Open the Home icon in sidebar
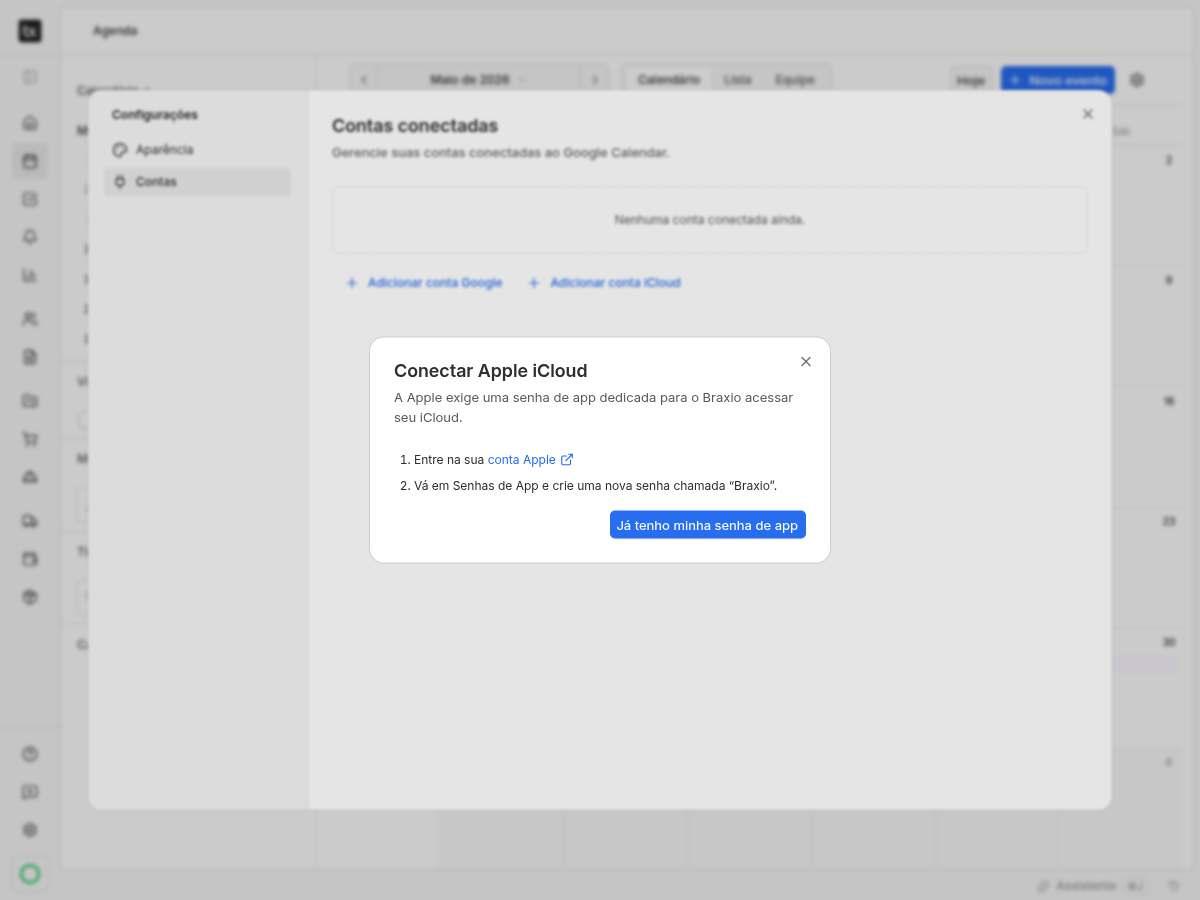Image resolution: width=1200 pixels, height=900 pixels. click(x=30, y=123)
